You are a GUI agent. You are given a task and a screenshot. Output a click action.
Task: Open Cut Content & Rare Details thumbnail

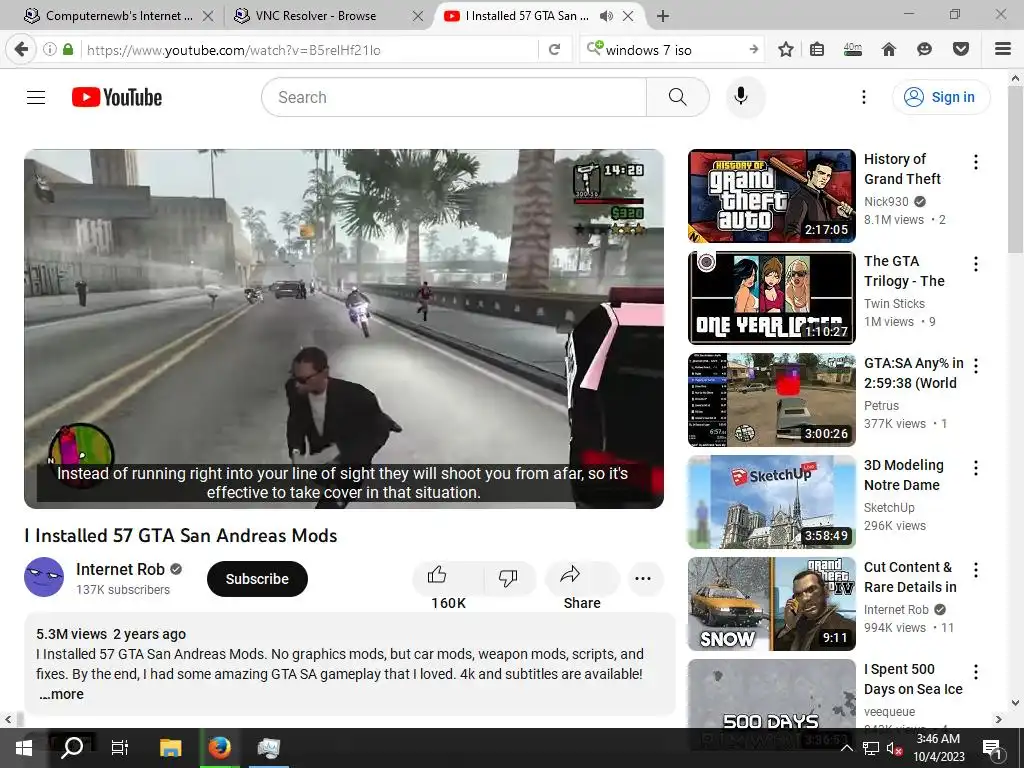click(771, 603)
